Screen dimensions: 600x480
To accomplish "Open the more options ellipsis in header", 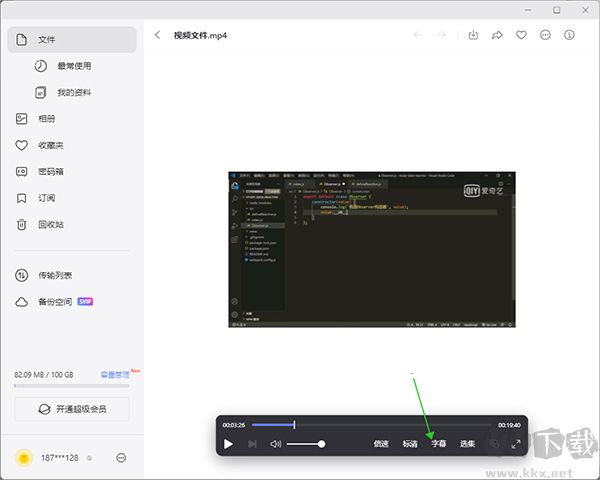I will click(545, 35).
